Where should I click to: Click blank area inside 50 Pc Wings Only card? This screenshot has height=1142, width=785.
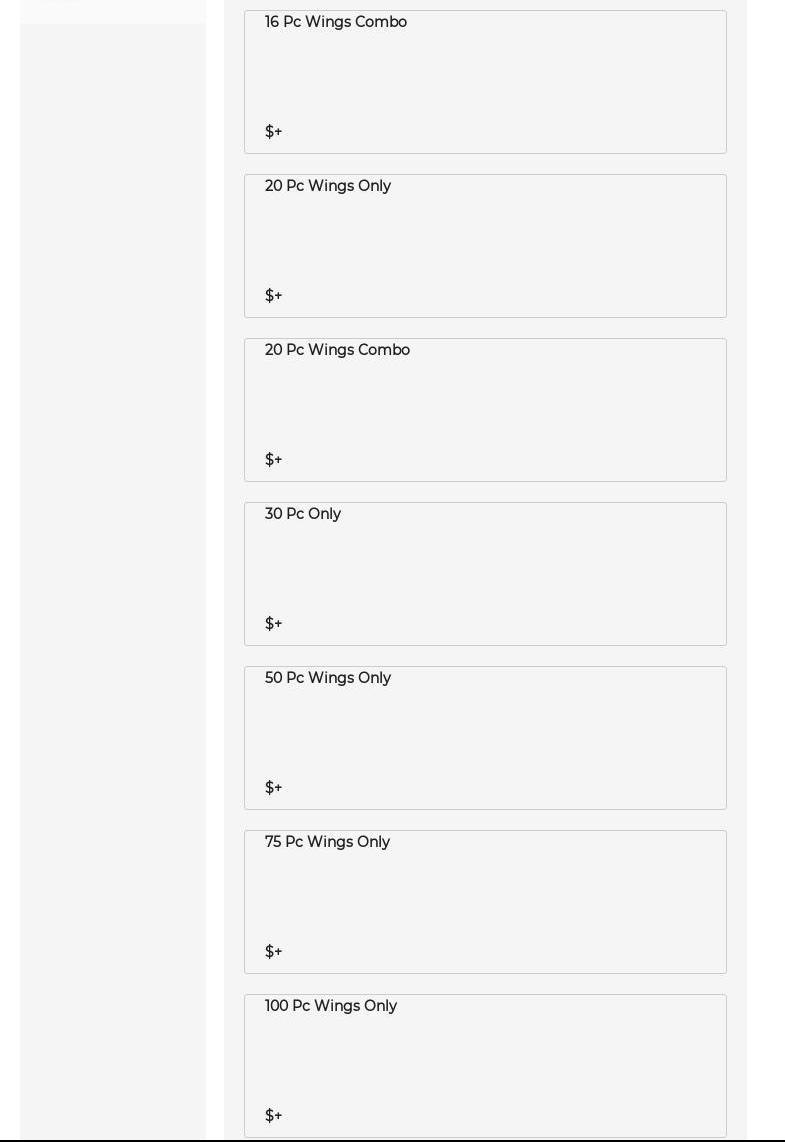tap(485, 736)
